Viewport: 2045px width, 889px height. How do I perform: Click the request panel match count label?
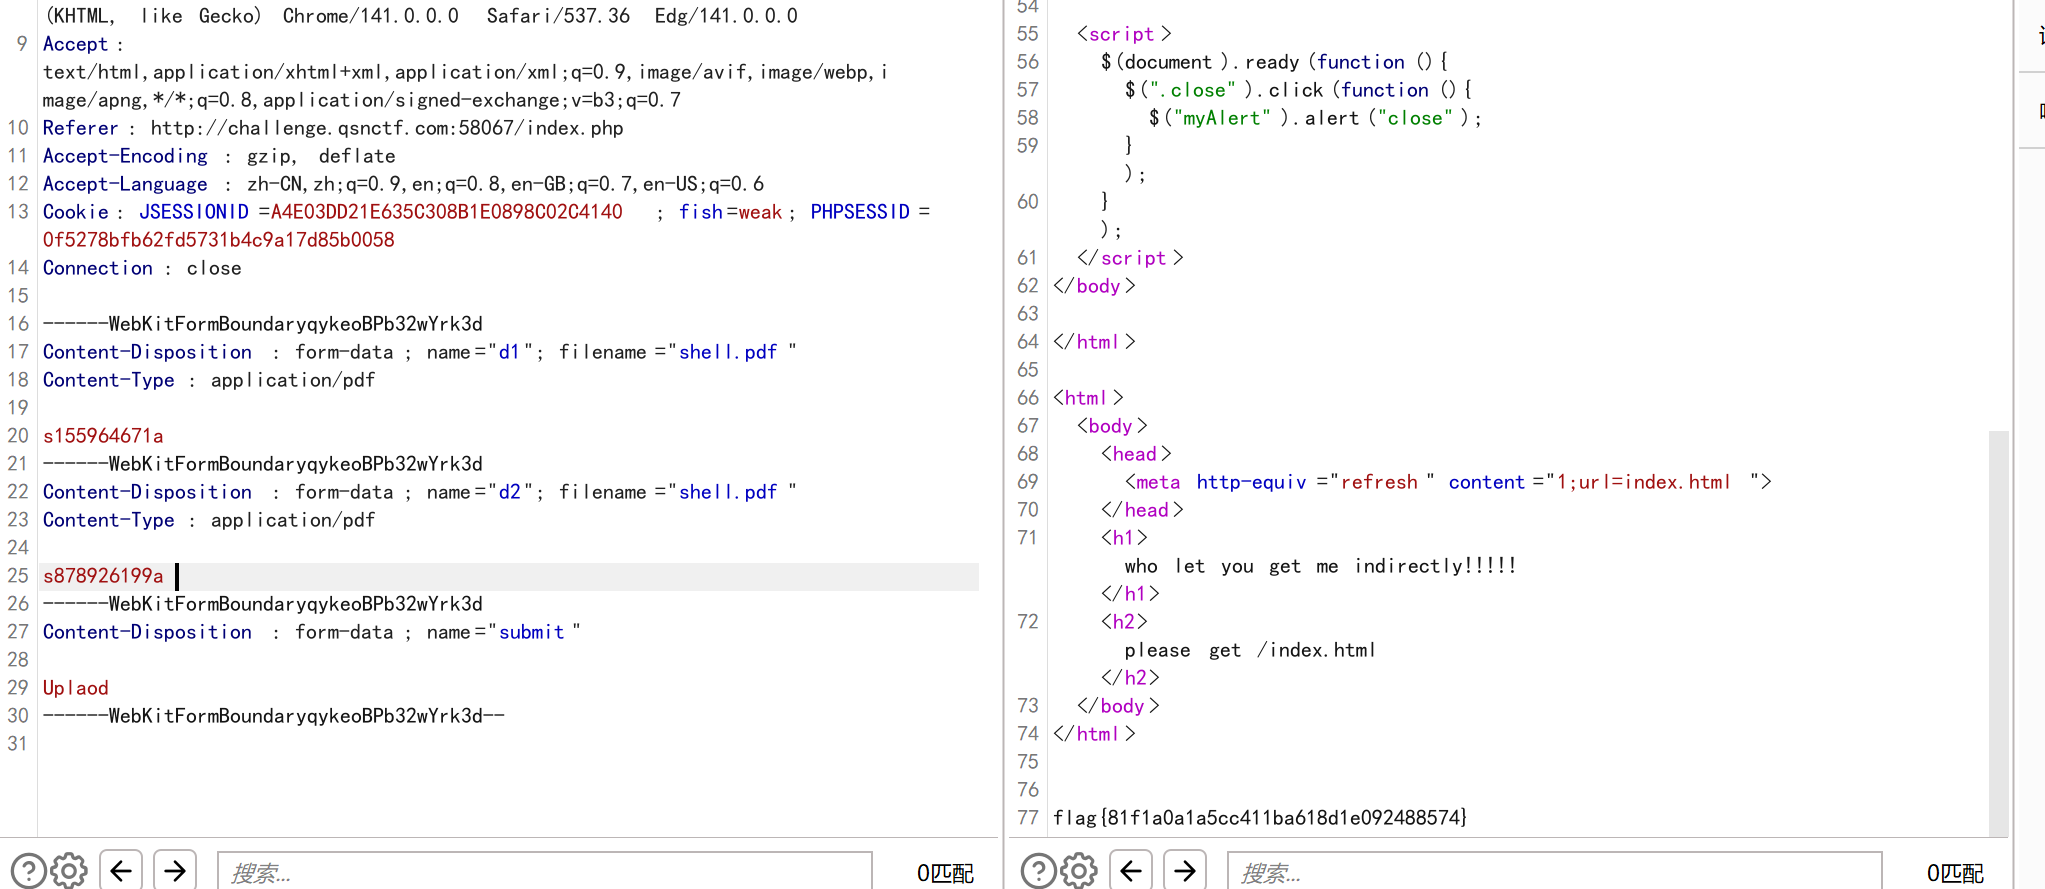[945, 873]
